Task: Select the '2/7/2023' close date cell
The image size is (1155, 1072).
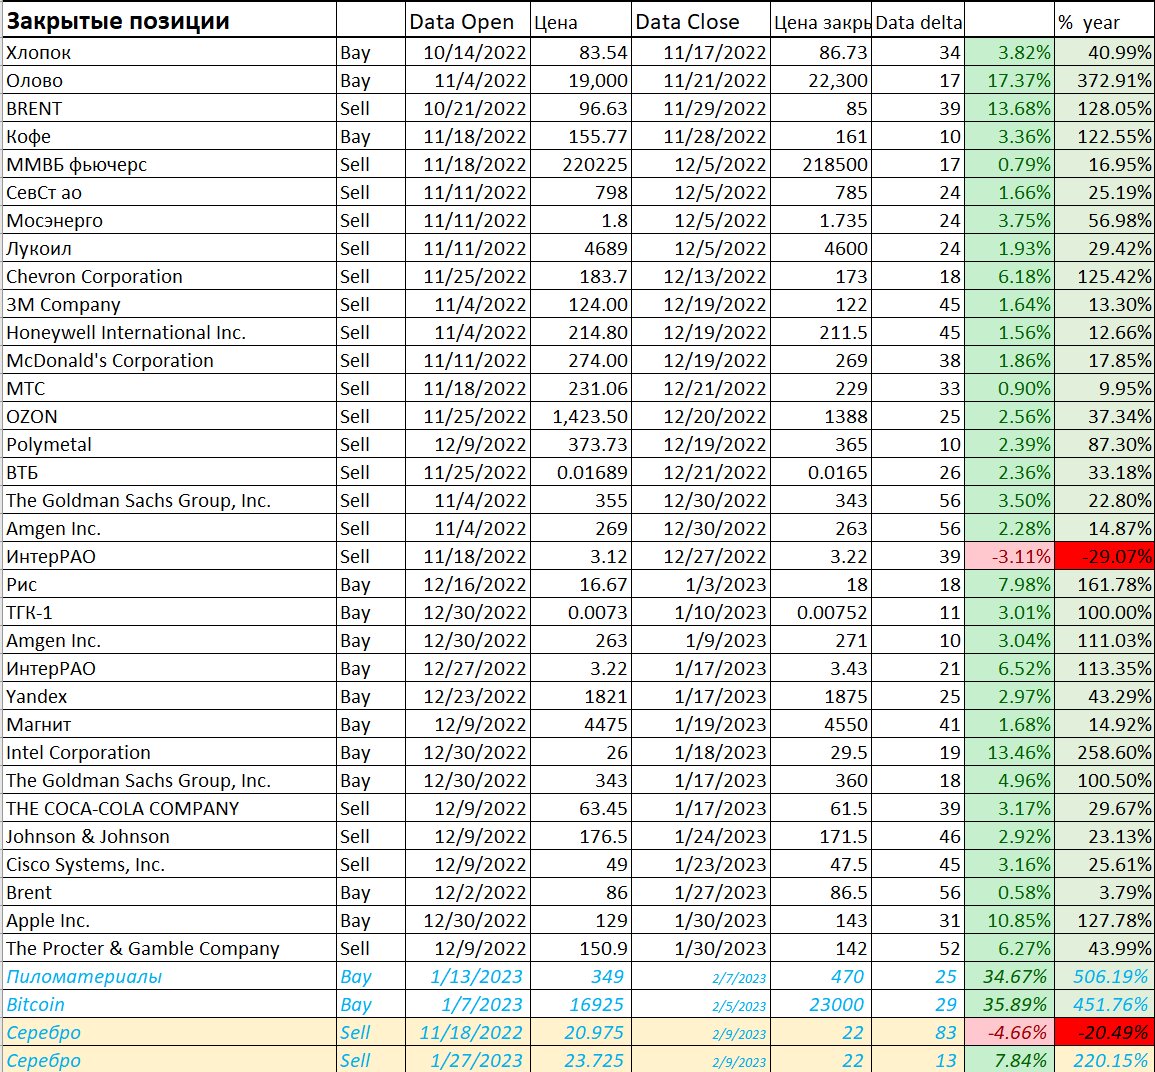Action: [701, 976]
